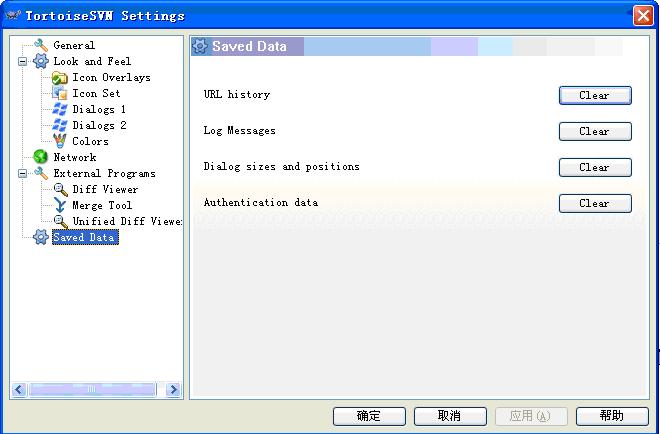Screen dimensions: 660x434
Task: Click the gear icon in Saved Data header
Action: tap(200, 46)
